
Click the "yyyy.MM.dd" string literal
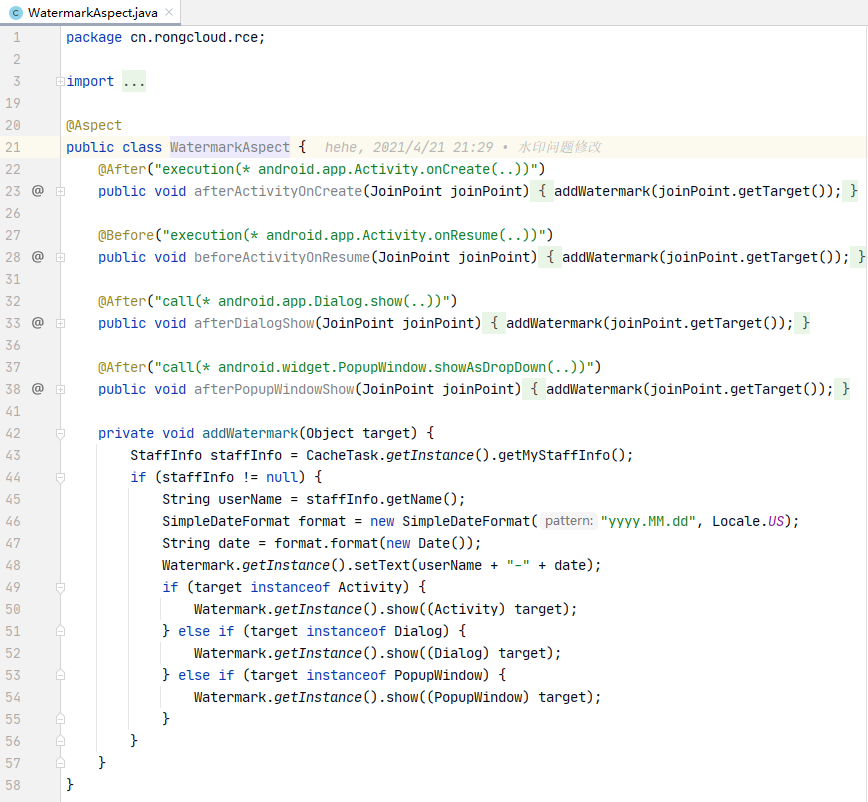648,521
